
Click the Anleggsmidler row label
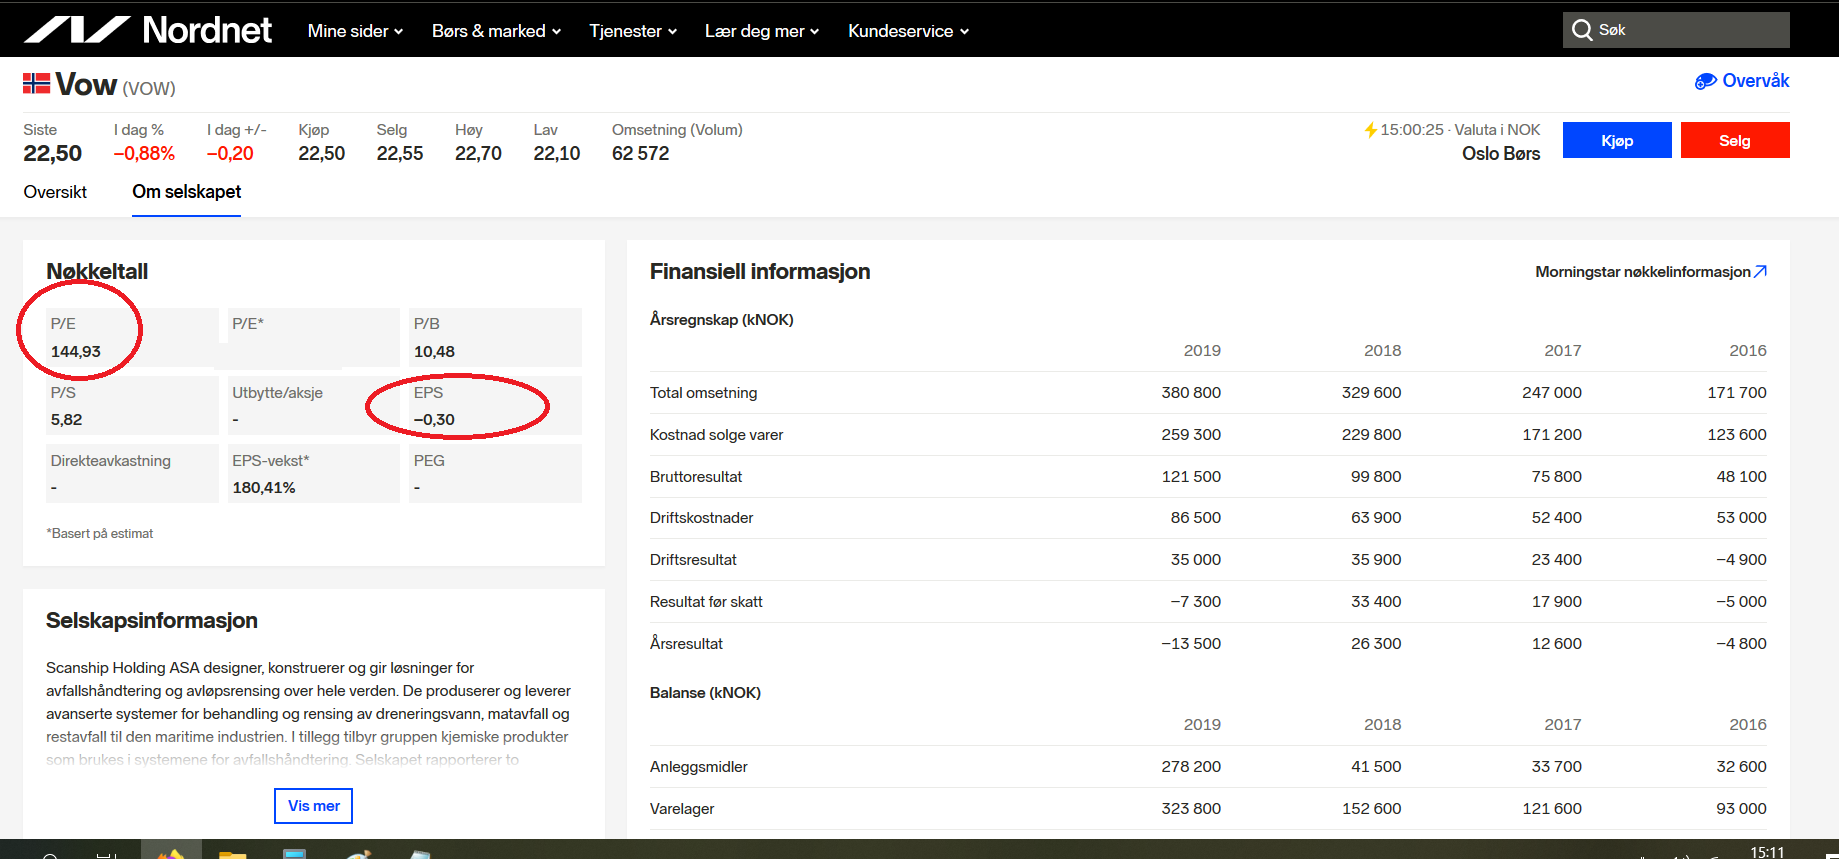pos(699,767)
